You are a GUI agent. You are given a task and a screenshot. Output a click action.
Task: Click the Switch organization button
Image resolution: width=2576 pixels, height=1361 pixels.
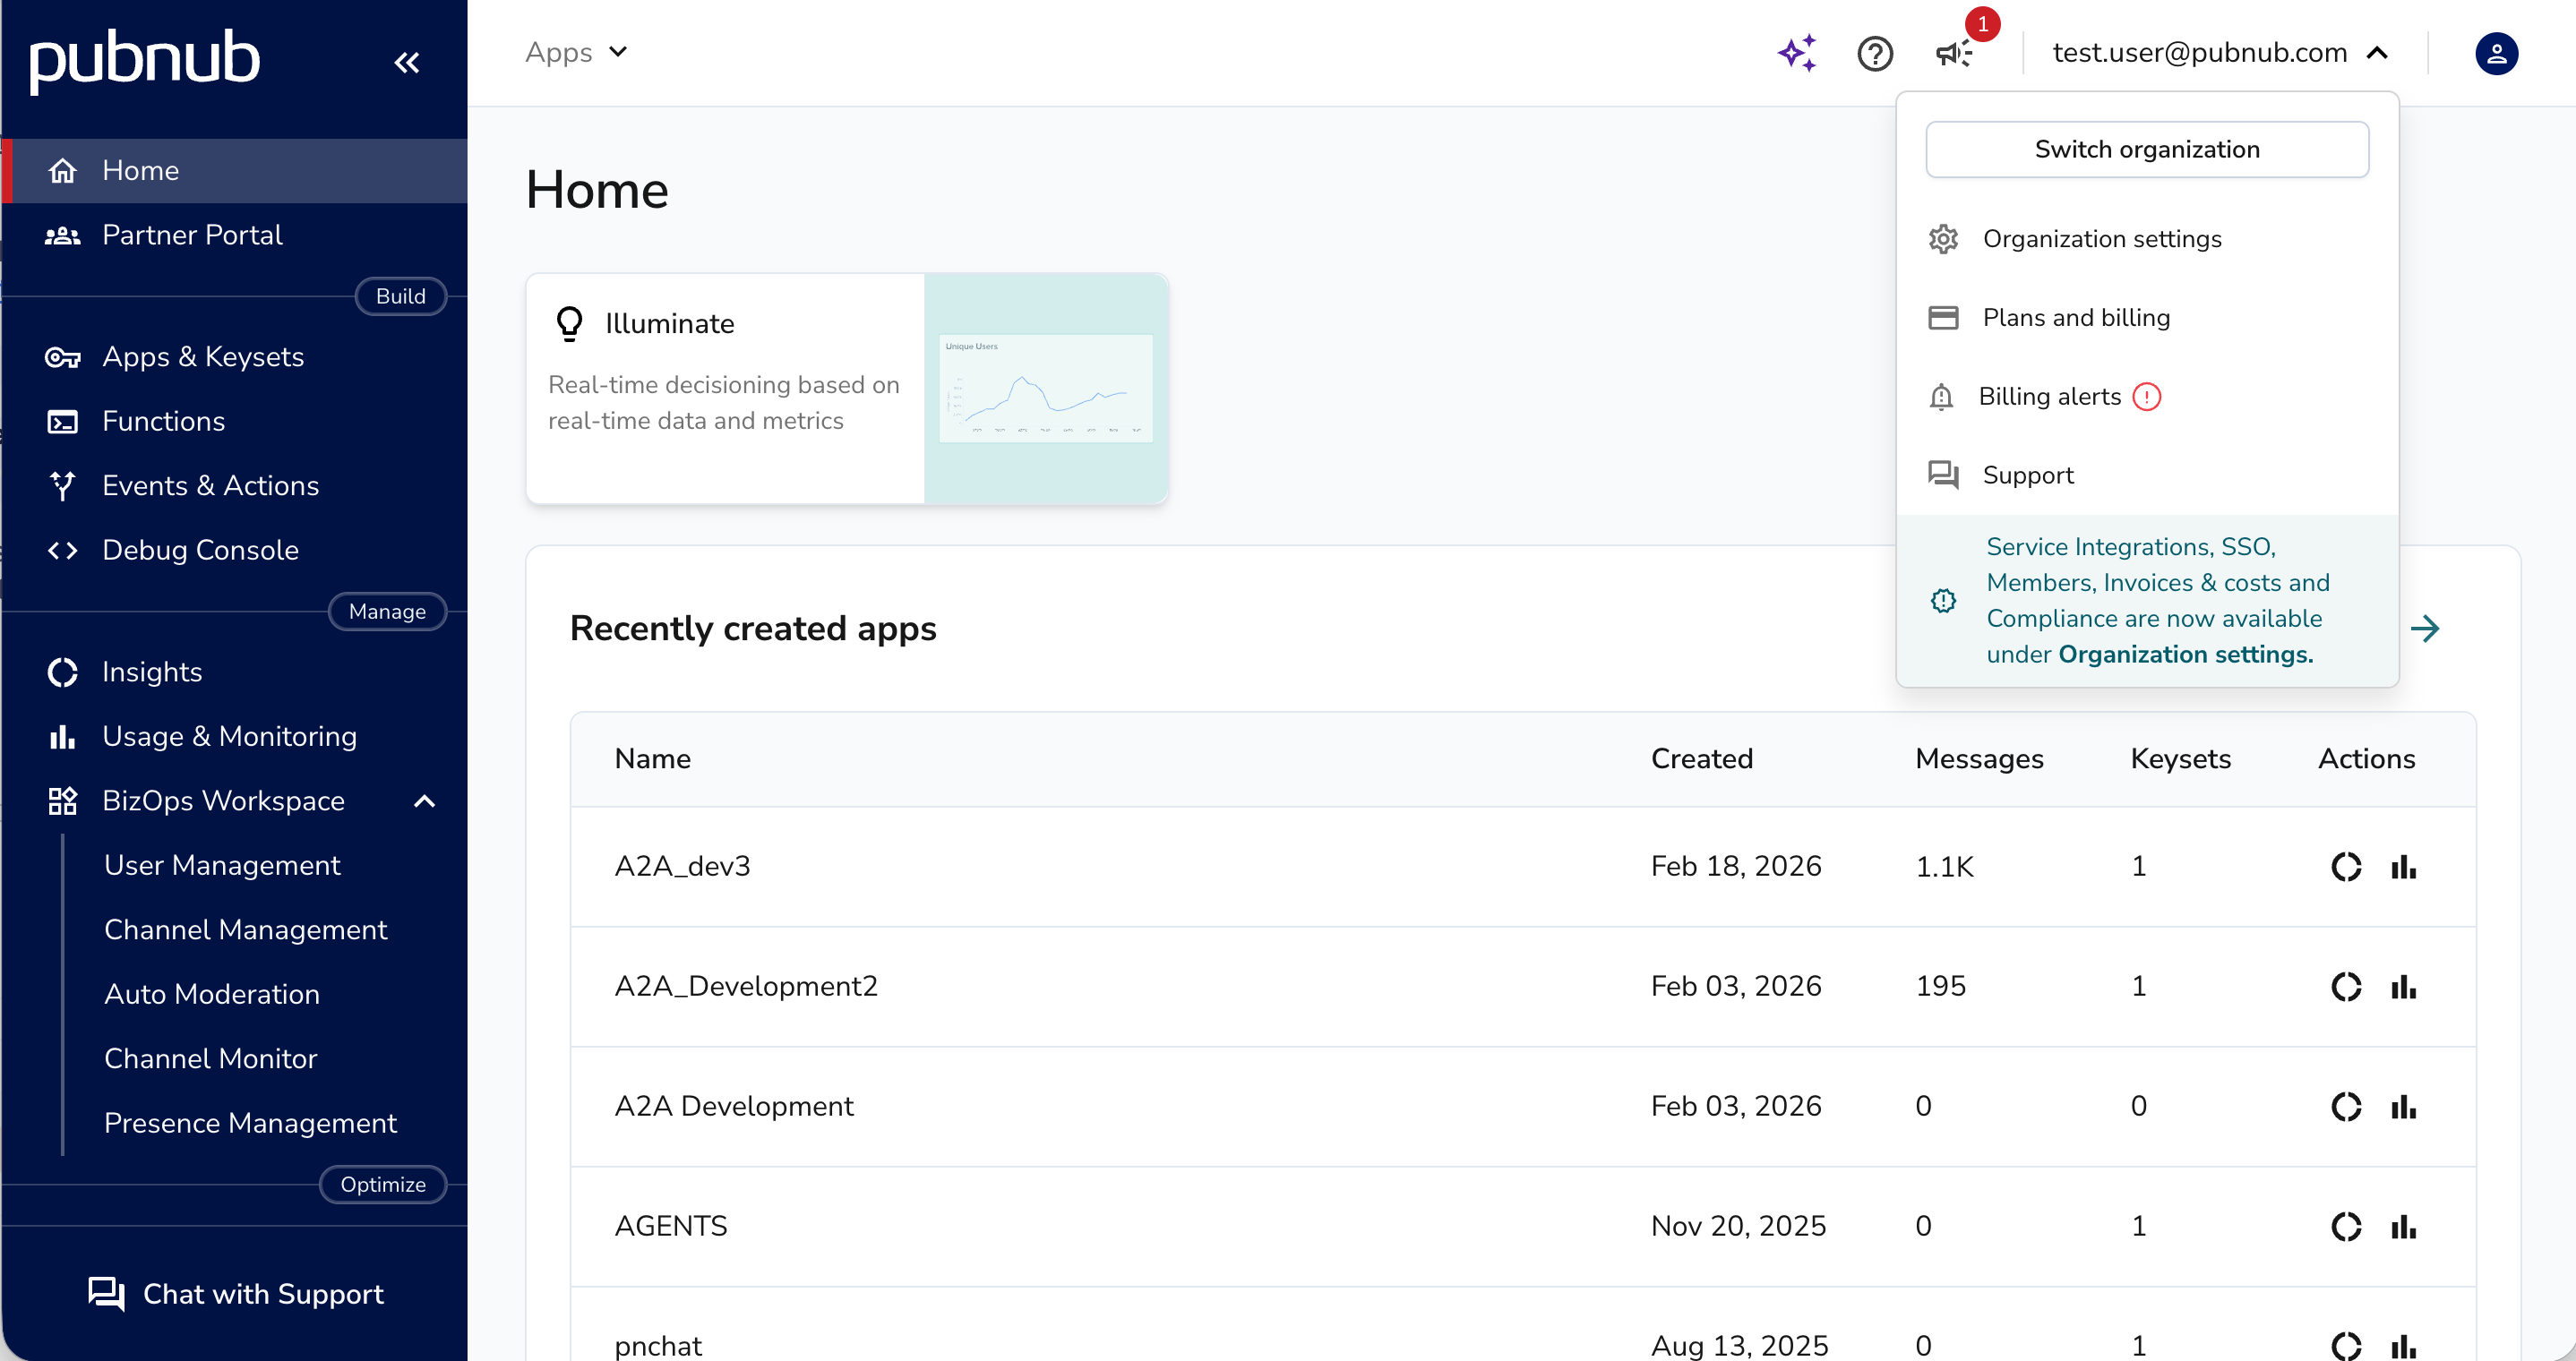pos(2146,148)
